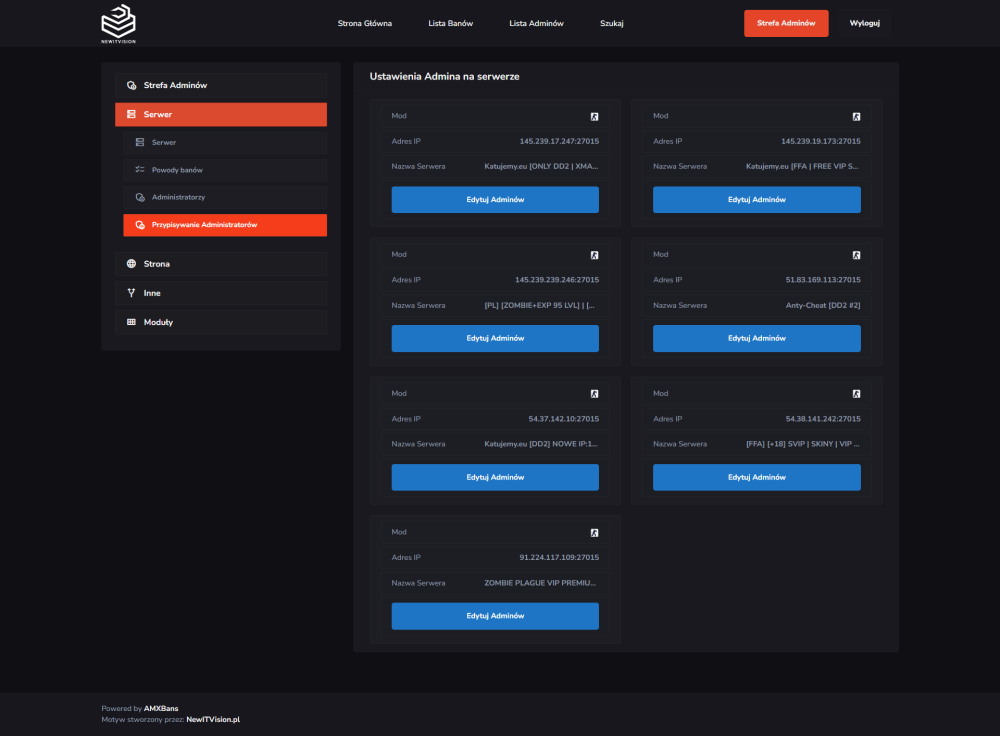1000x736 pixels.
Task: Edit admins for 54.37.142.10 server
Action: tap(495, 477)
